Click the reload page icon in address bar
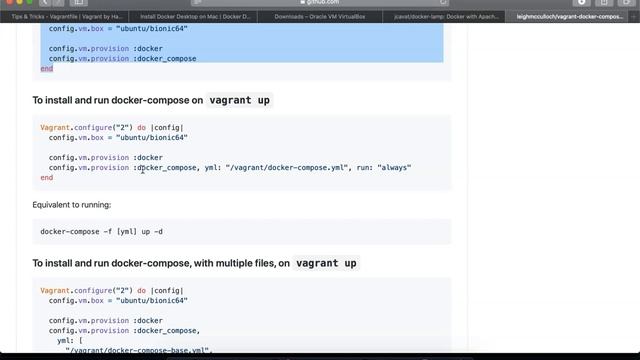The image size is (640, 360). pyautogui.click(x=443, y=2)
